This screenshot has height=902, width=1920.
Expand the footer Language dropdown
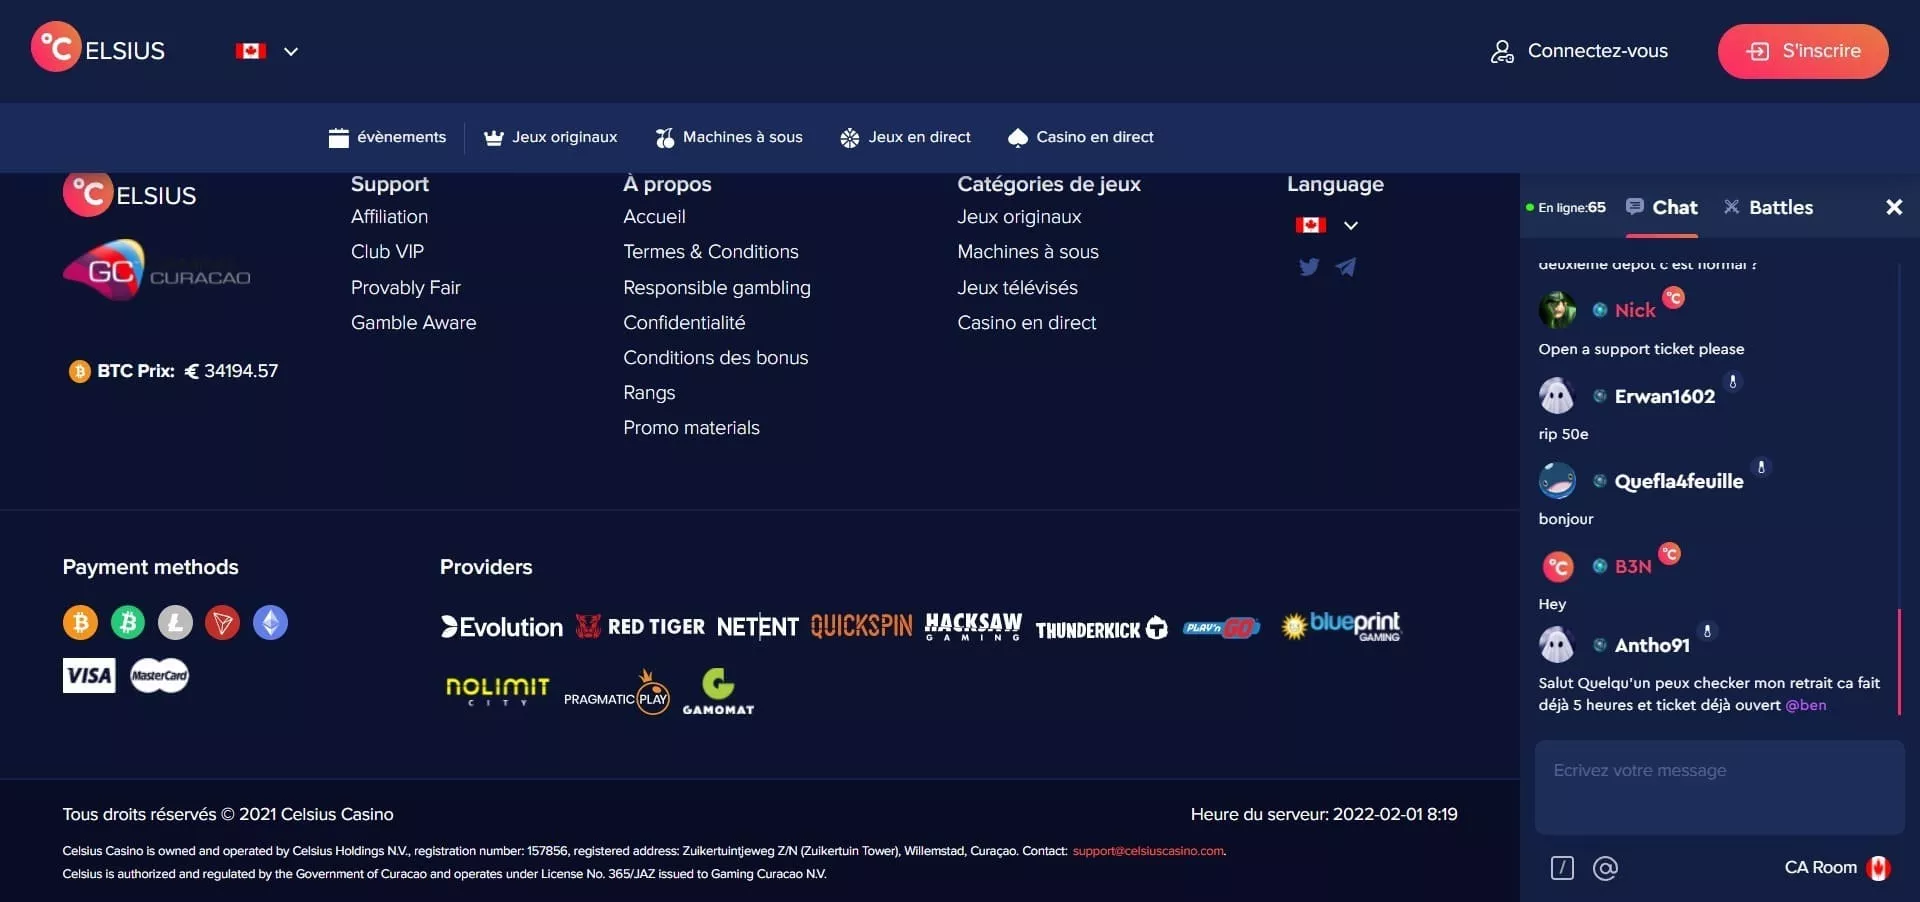click(1326, 225)
